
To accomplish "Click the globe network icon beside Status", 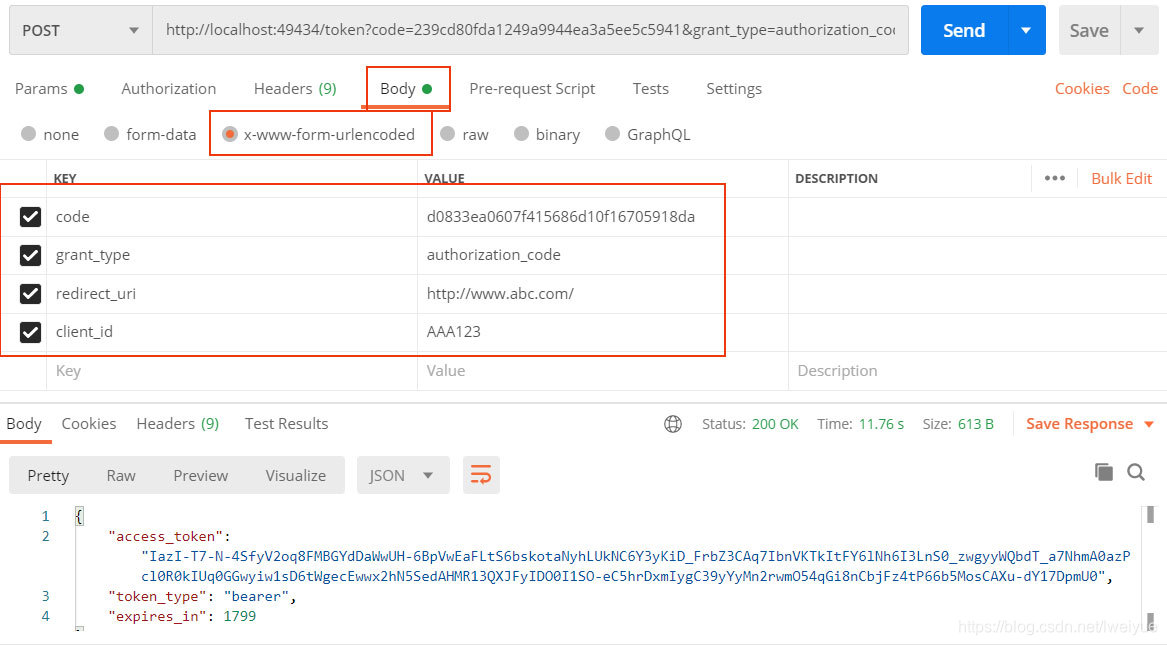I will pos(673,424).
